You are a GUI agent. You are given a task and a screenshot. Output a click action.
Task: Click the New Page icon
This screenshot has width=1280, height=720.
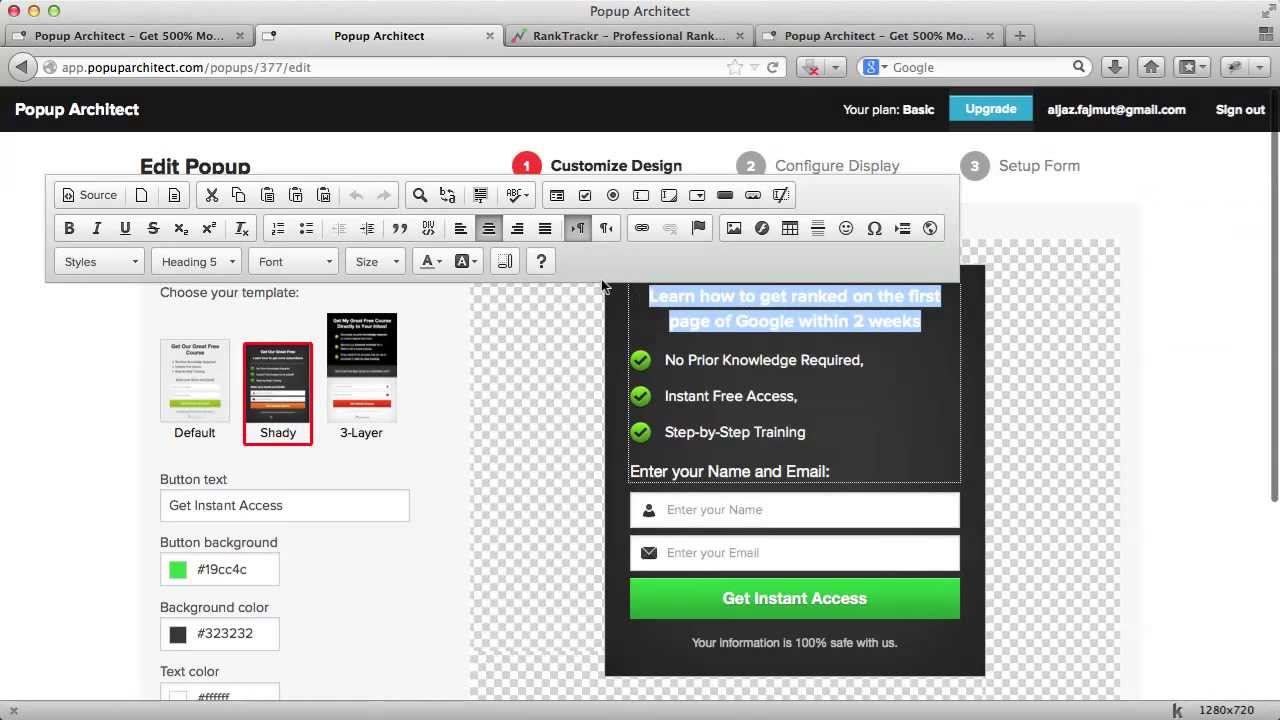click(x=142, y=195)
